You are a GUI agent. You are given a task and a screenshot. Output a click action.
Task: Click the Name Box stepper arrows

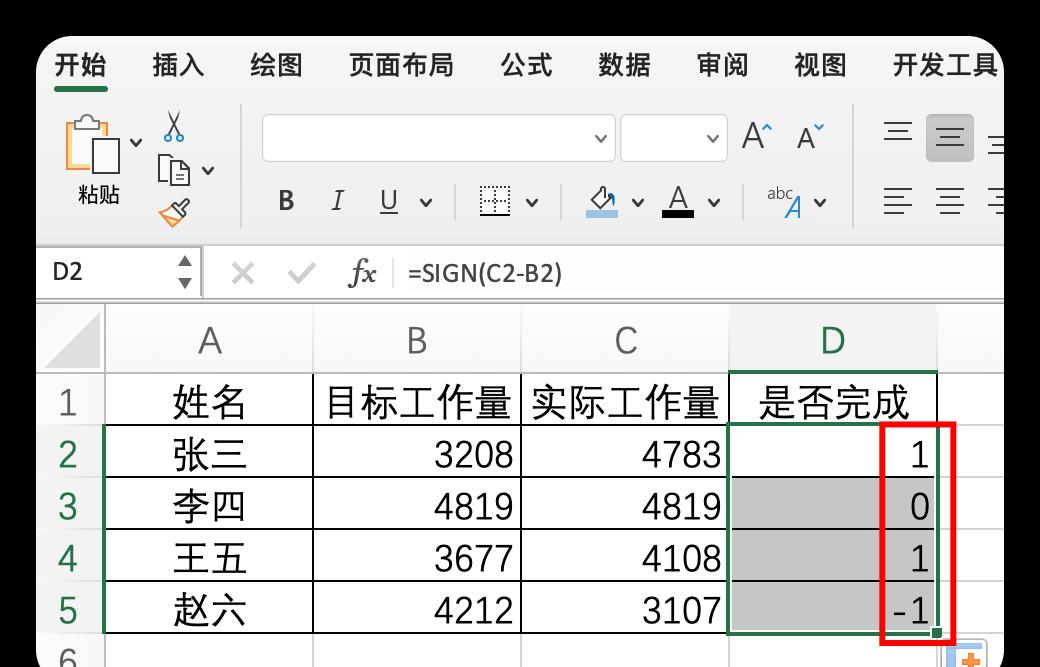tap(185, 272)
